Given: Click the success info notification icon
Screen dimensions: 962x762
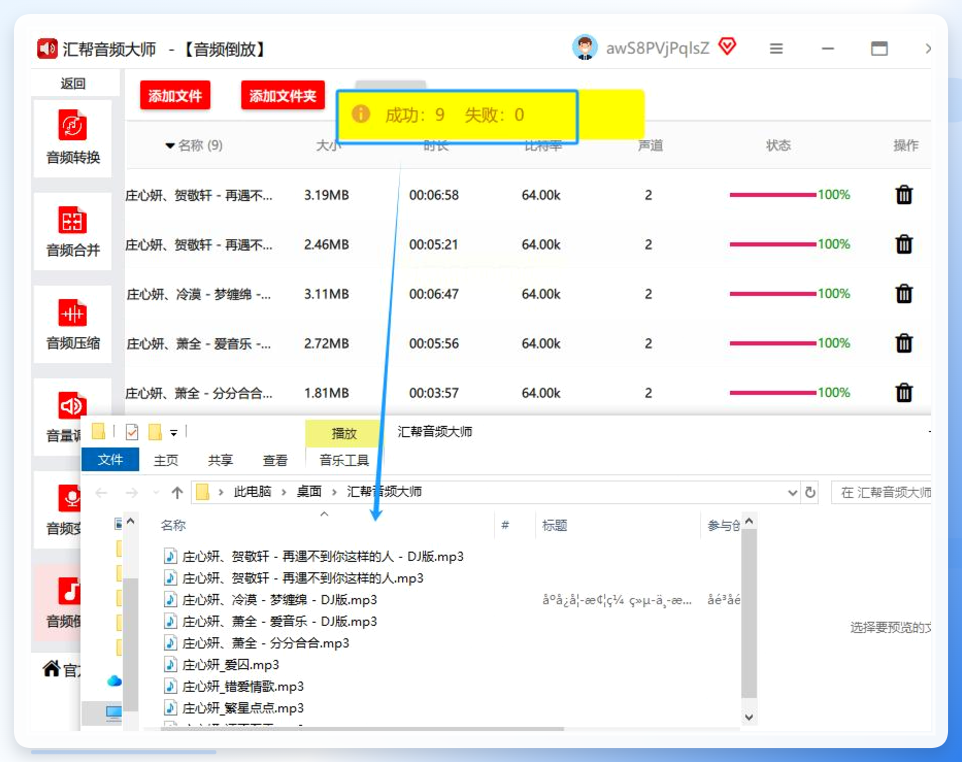Looking at the screenshot, I should point(361,114).
